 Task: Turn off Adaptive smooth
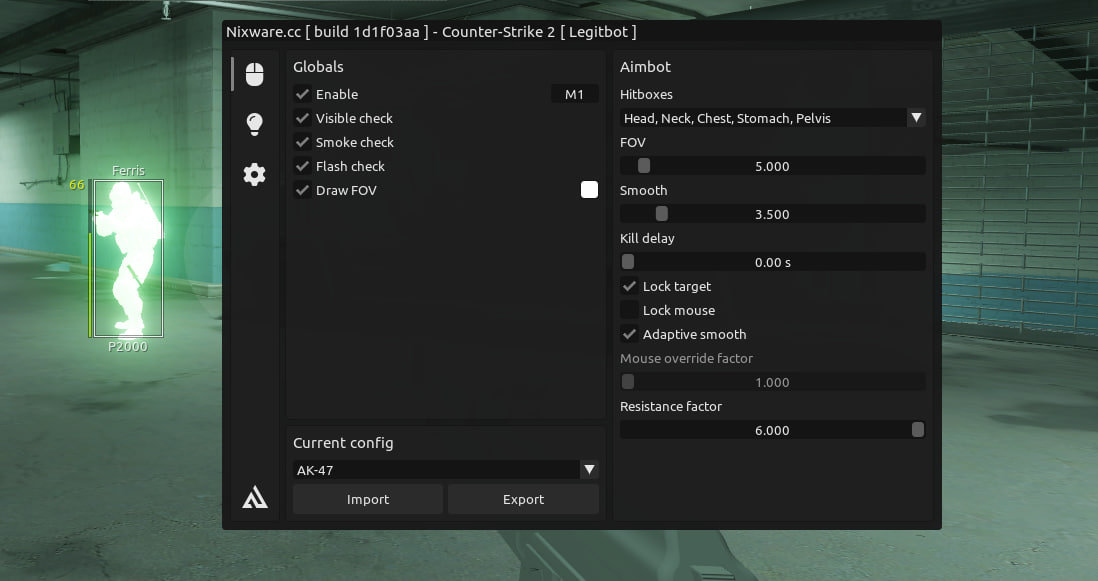[x=629, y=334]
